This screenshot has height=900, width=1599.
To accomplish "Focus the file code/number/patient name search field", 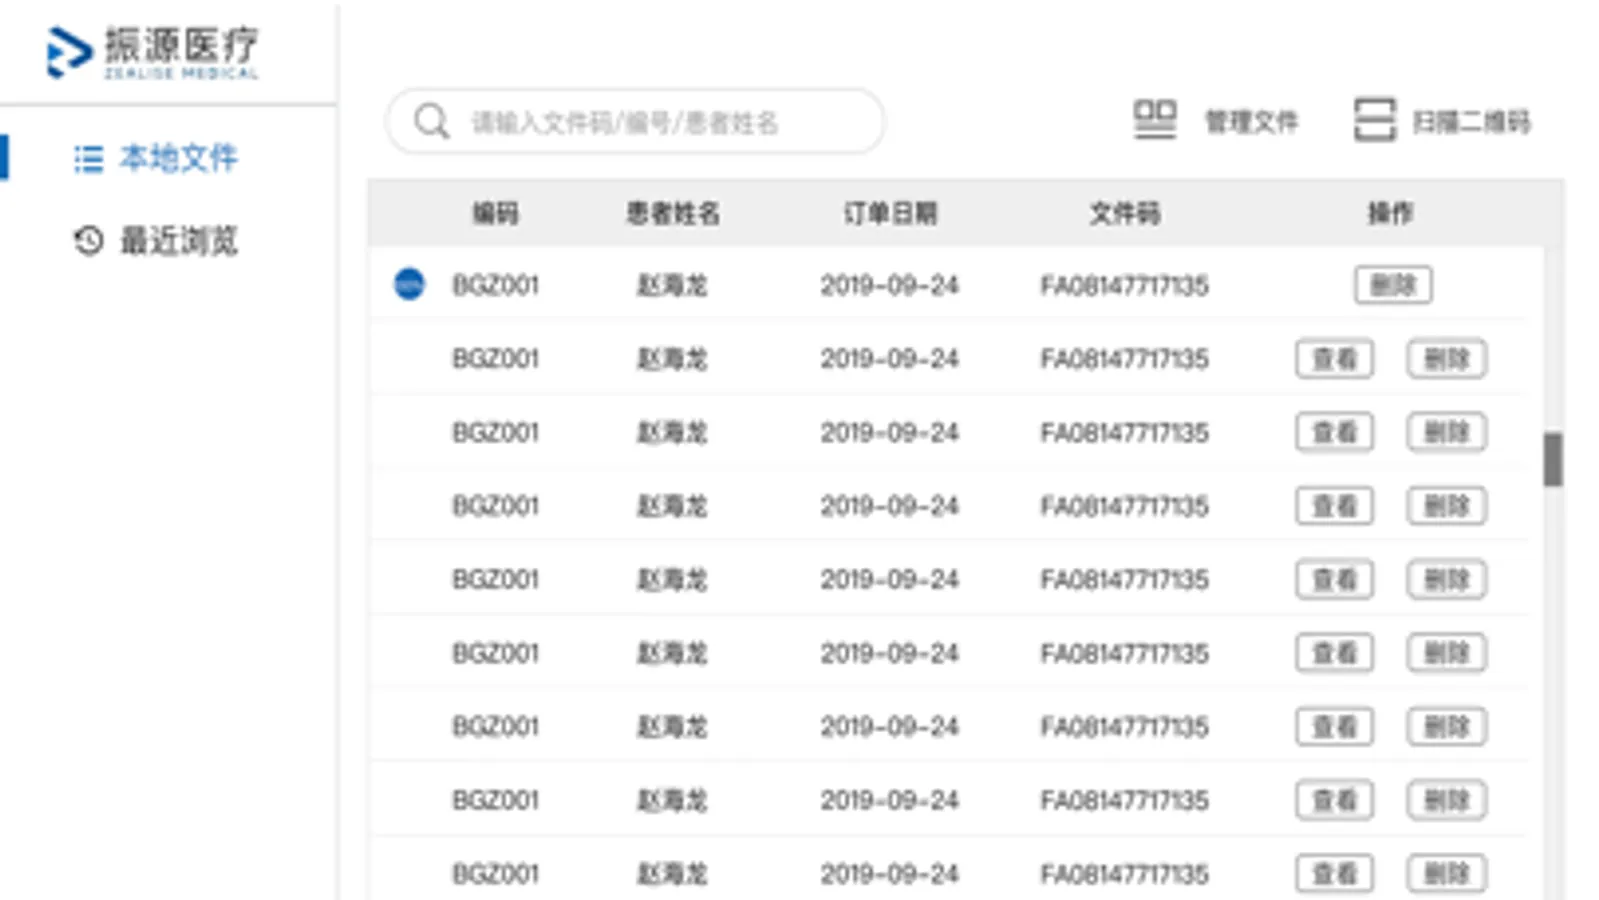I will tap(635, 122).
